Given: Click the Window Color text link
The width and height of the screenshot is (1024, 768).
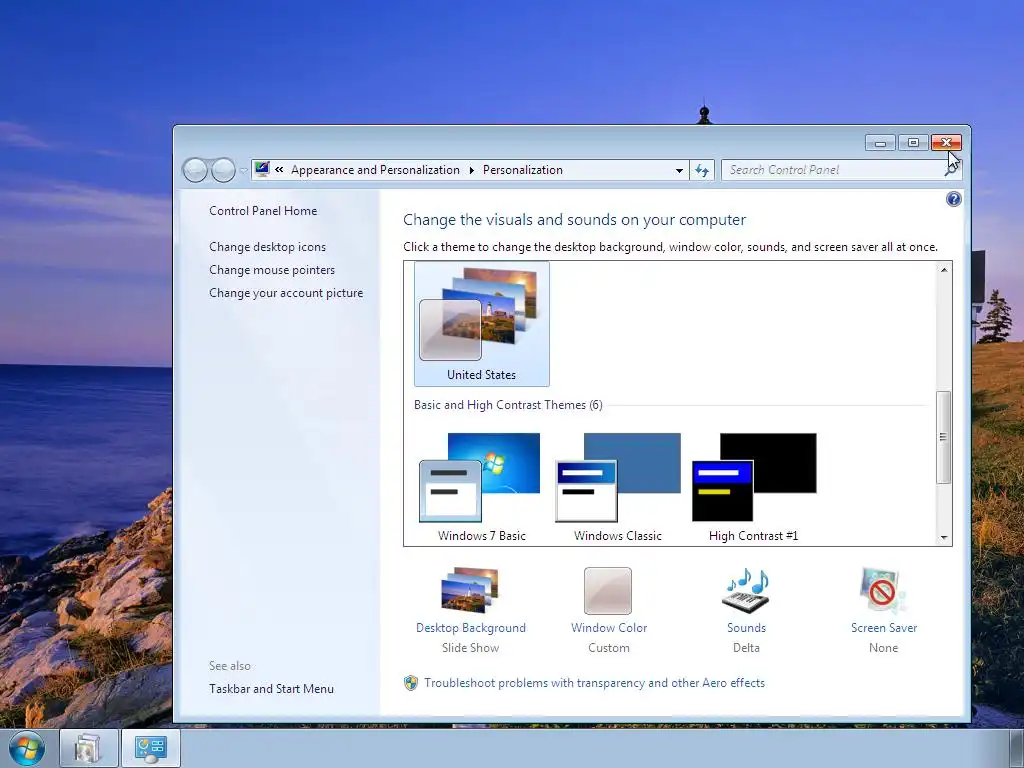Looking at the screenshot, I should (609, 628).
